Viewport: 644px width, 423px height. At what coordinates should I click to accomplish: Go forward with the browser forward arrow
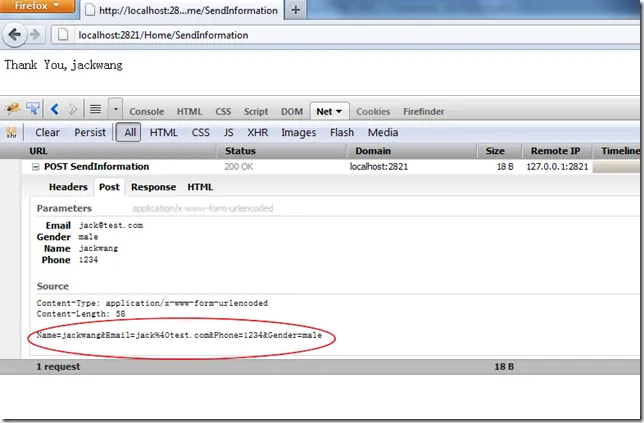point(35,35)
